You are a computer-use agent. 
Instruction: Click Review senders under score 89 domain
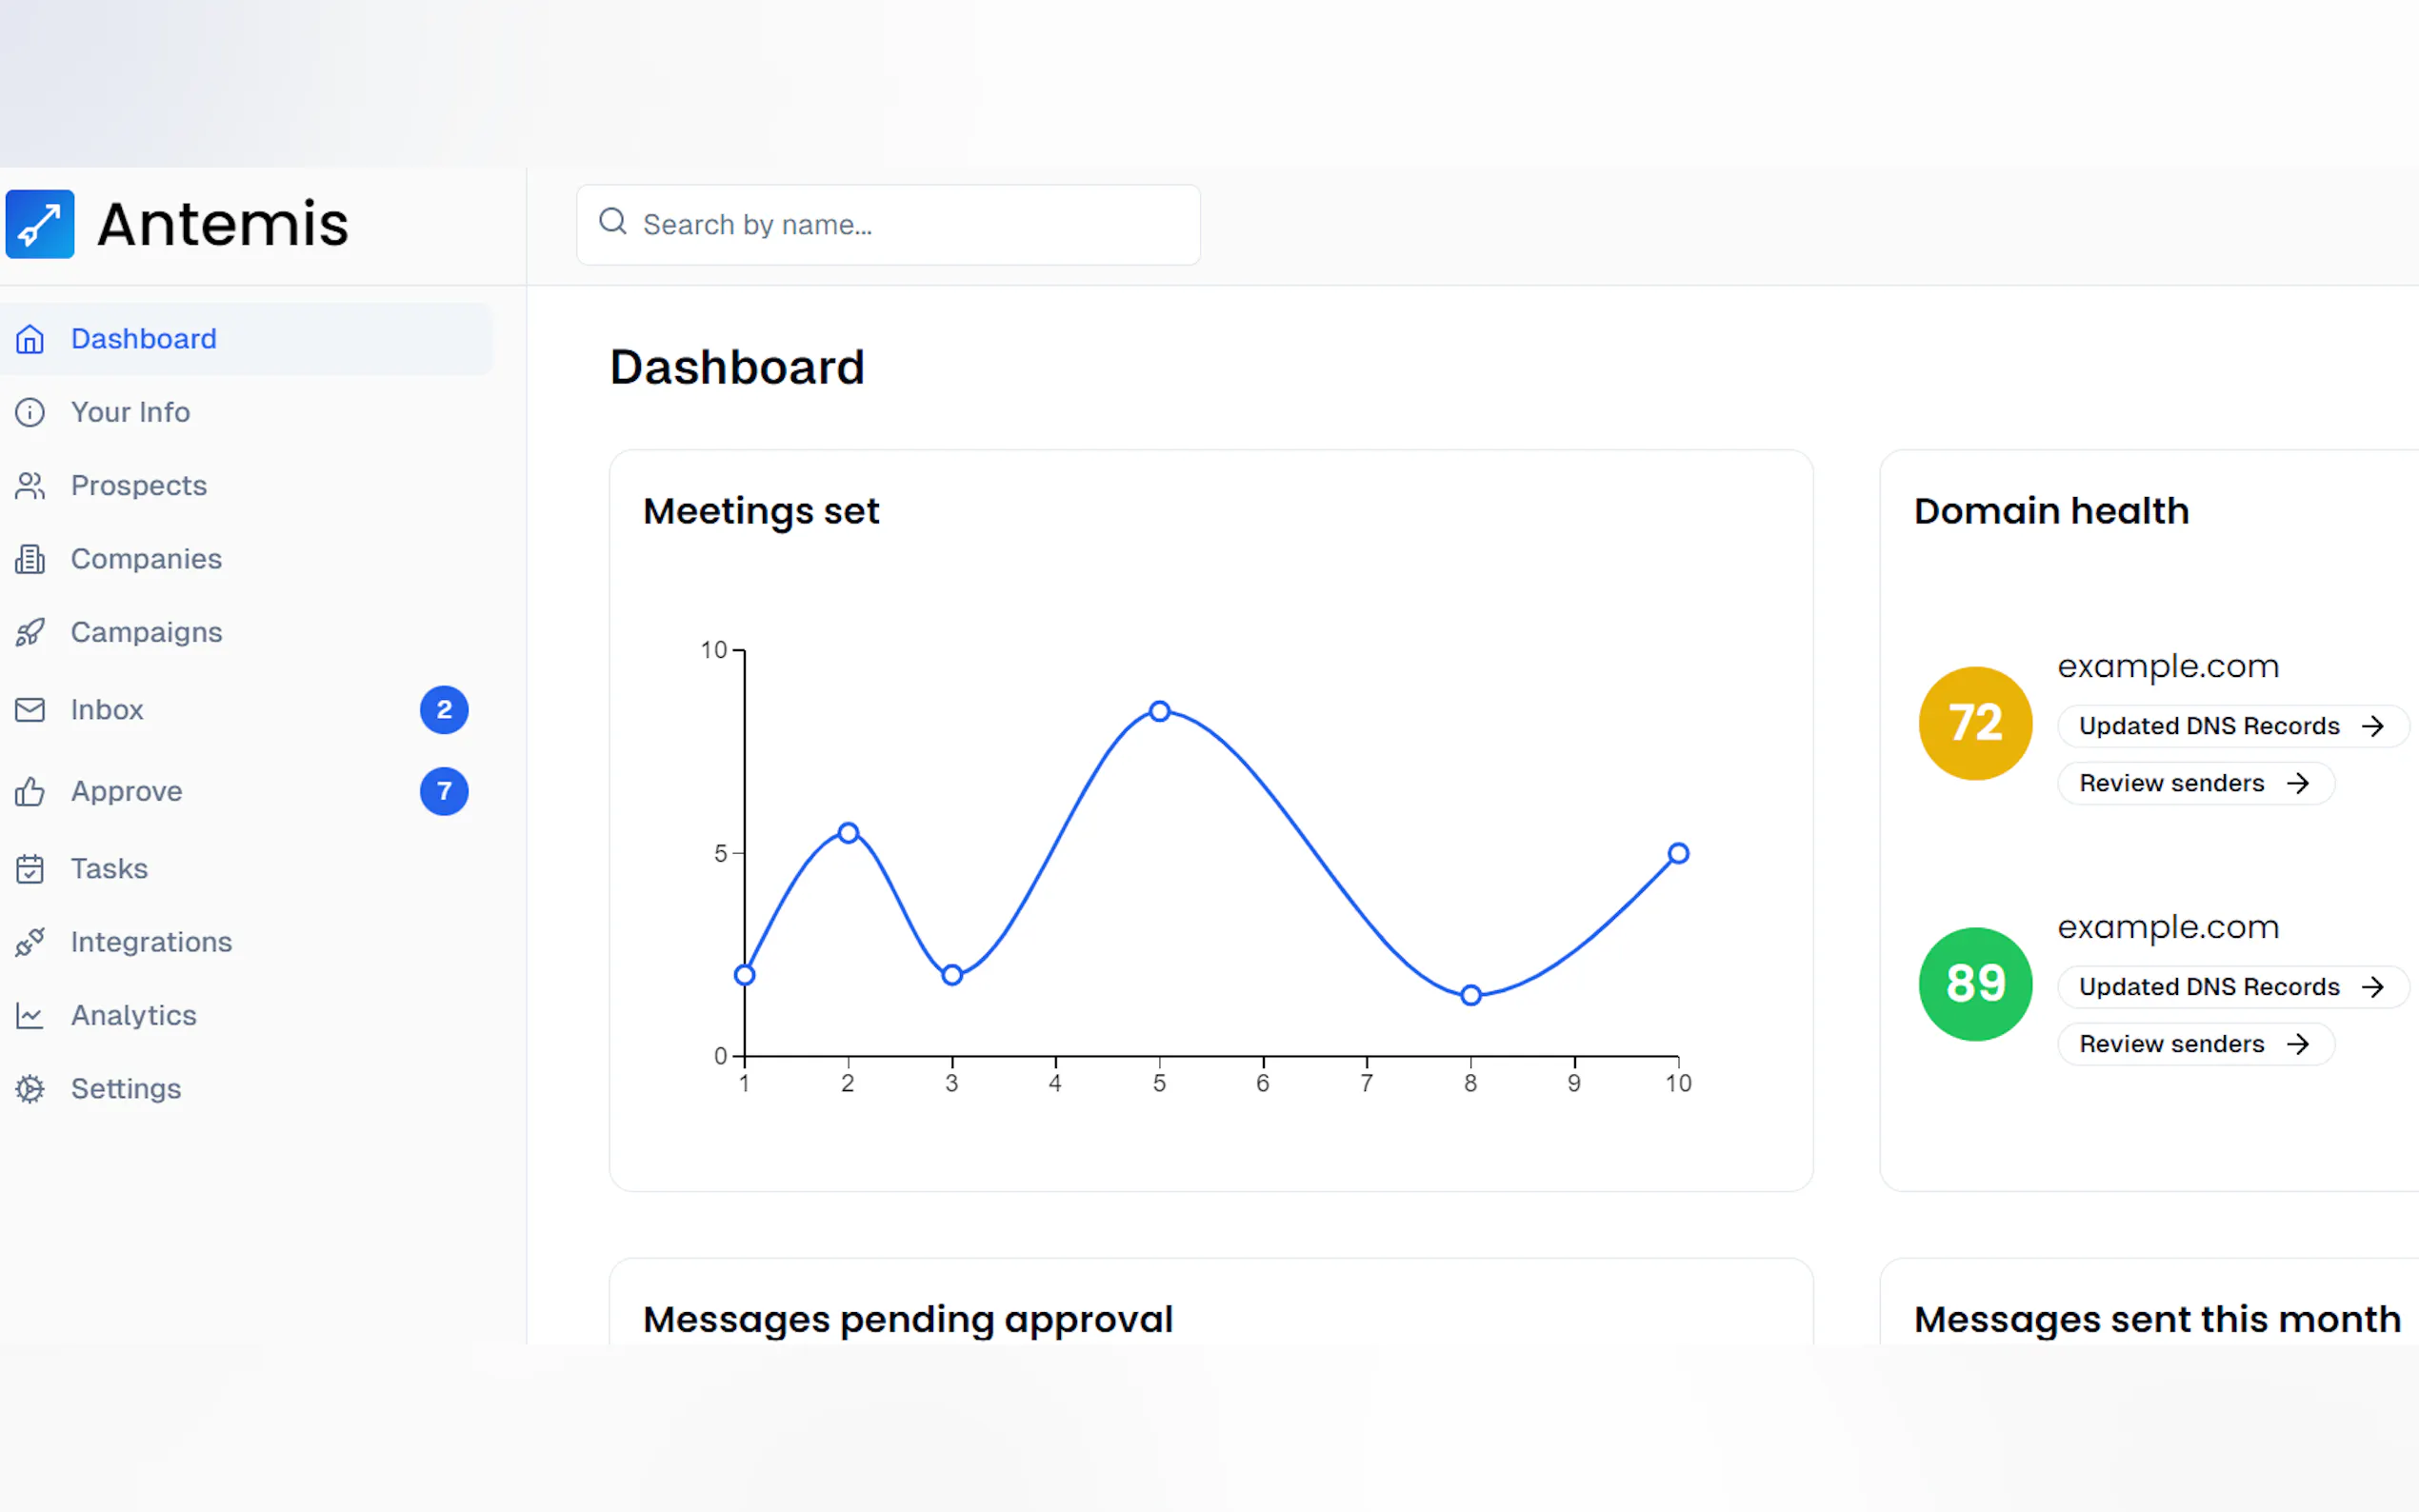point(2194,1044)
